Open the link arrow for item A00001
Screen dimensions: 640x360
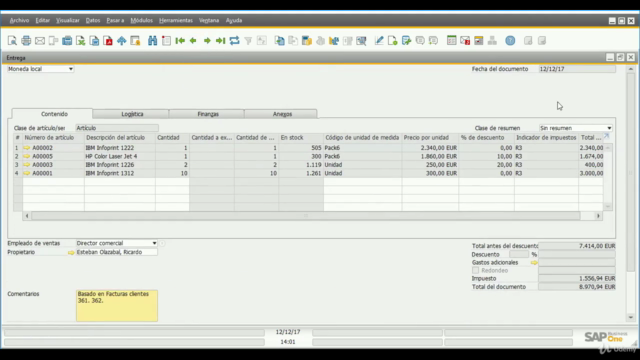point(27,173)
